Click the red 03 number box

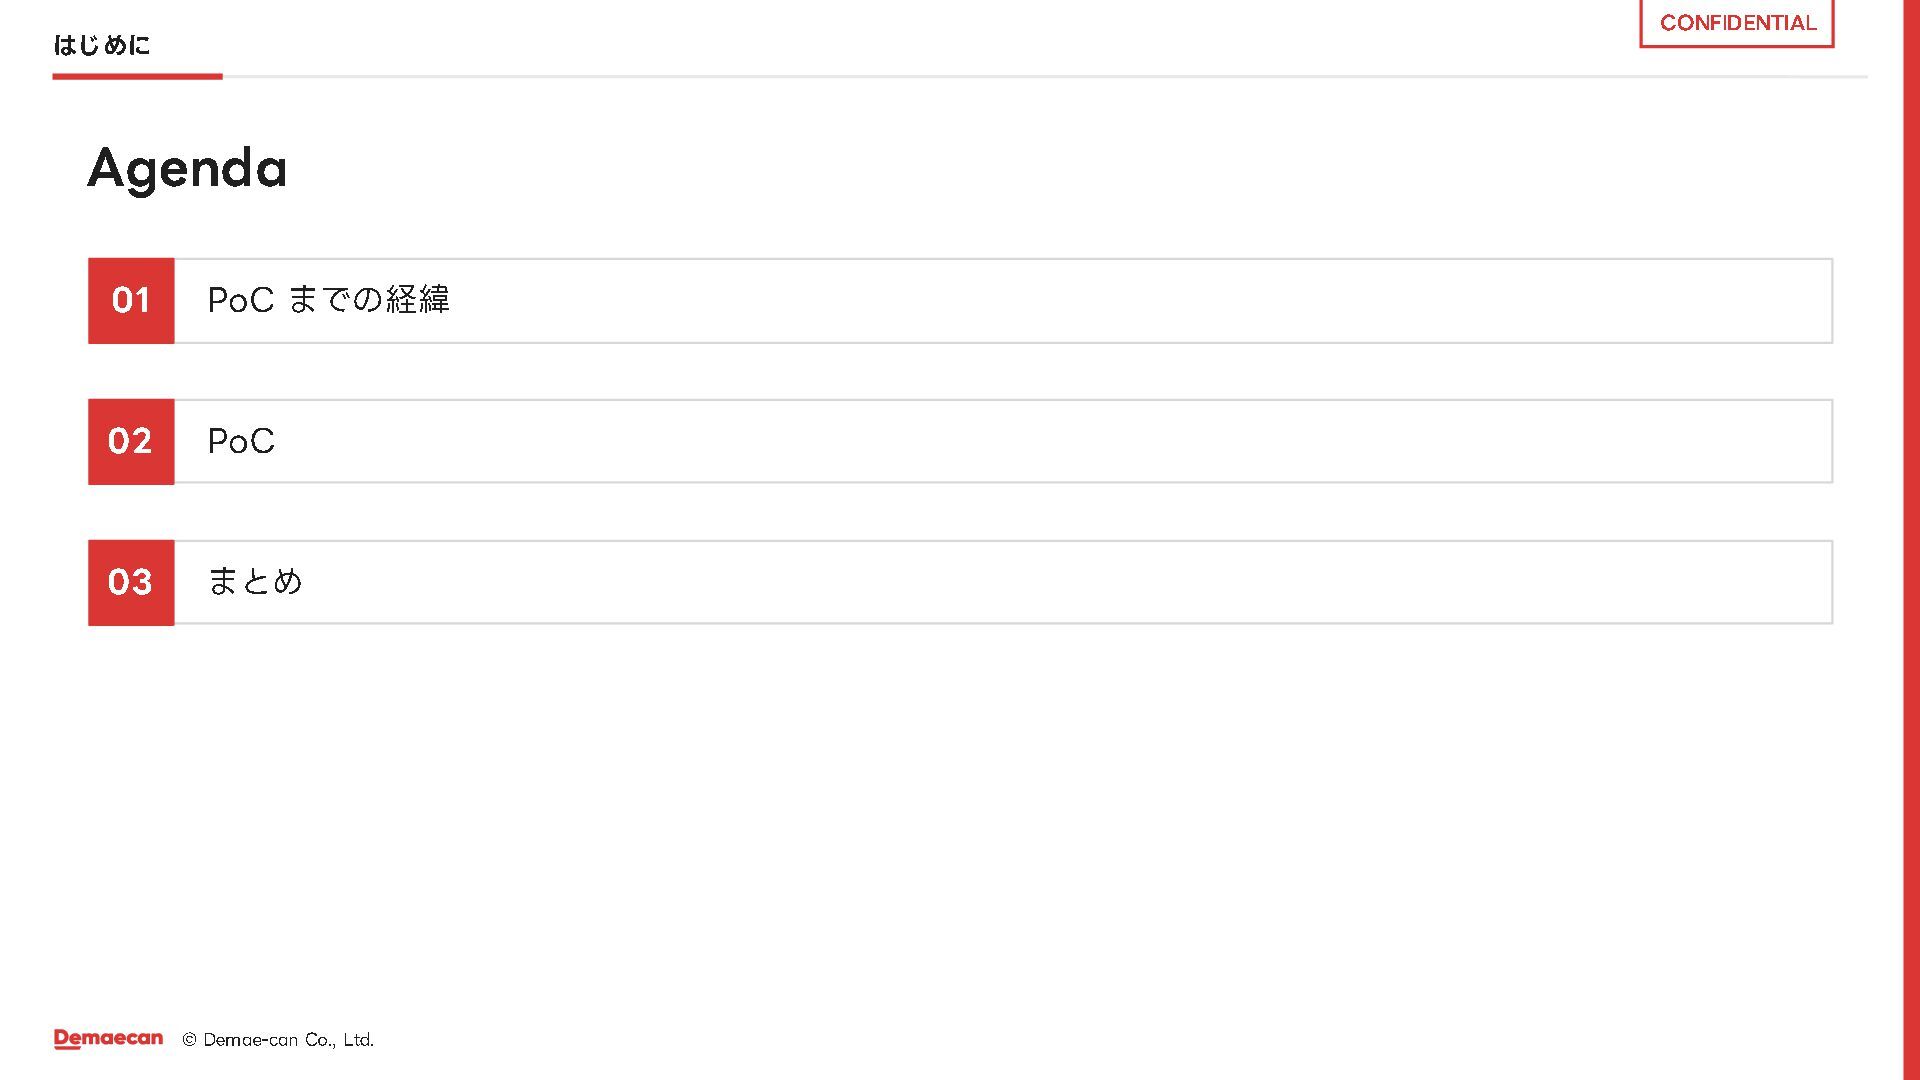click(131, 582)
